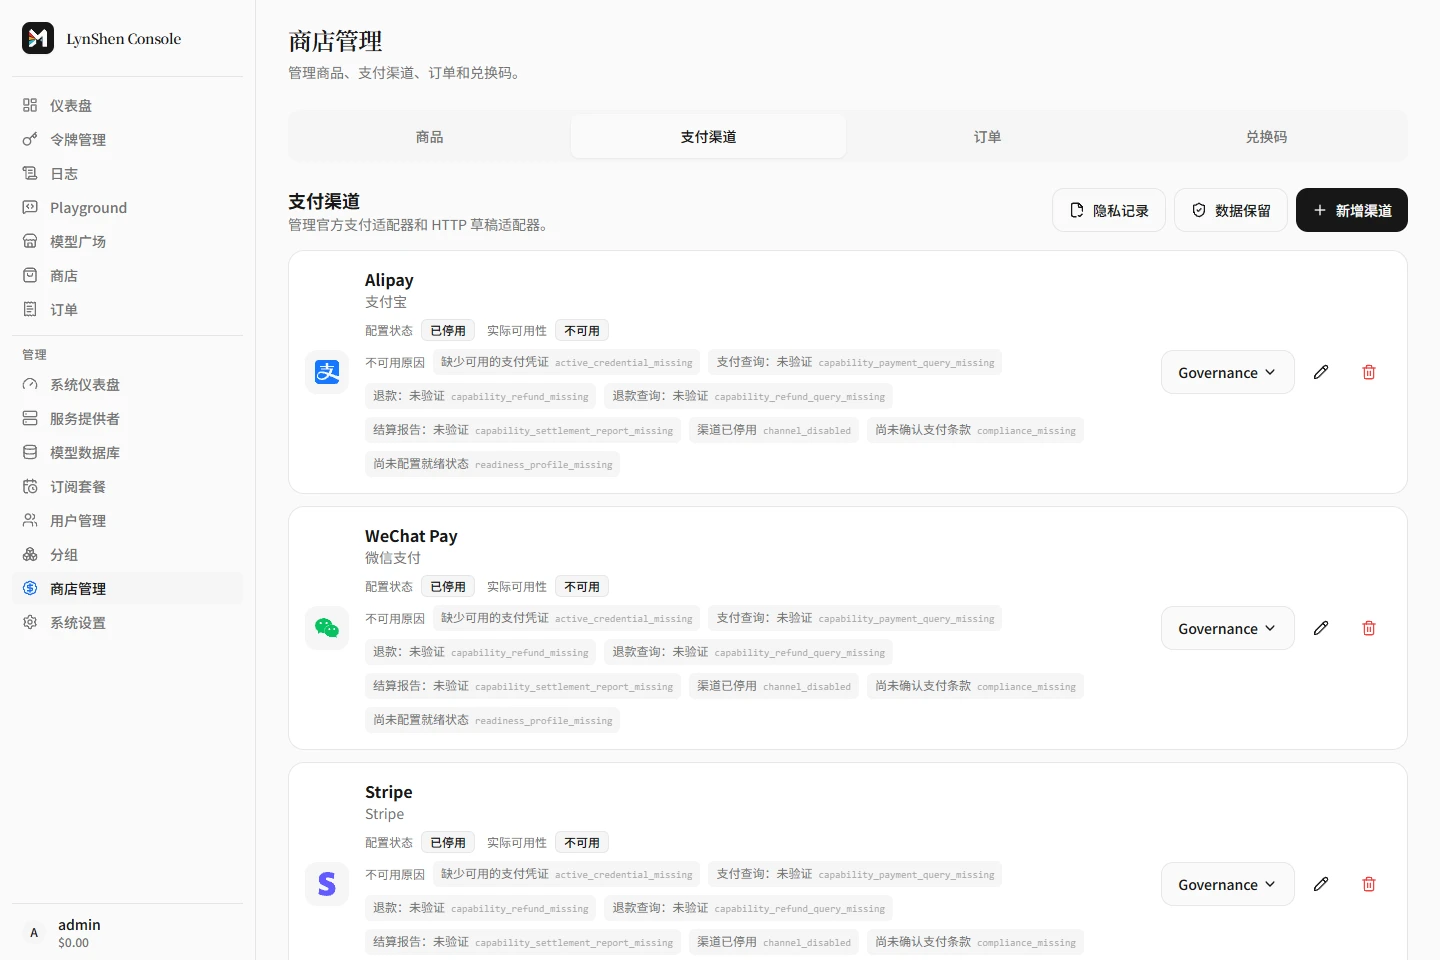The image size is (1440, 960).
Task: Edit the Alipay channel with the pencil icon
Action: pos(1321,372)
